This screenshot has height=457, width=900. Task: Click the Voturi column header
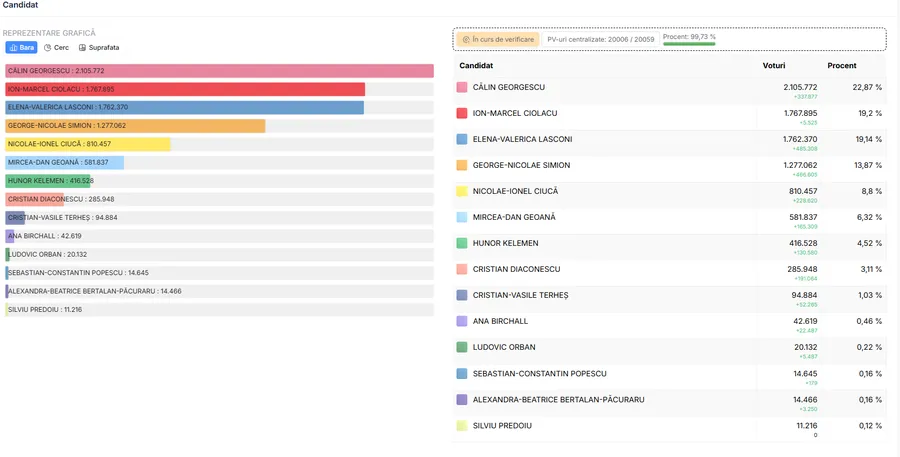(x=774, y=65)
